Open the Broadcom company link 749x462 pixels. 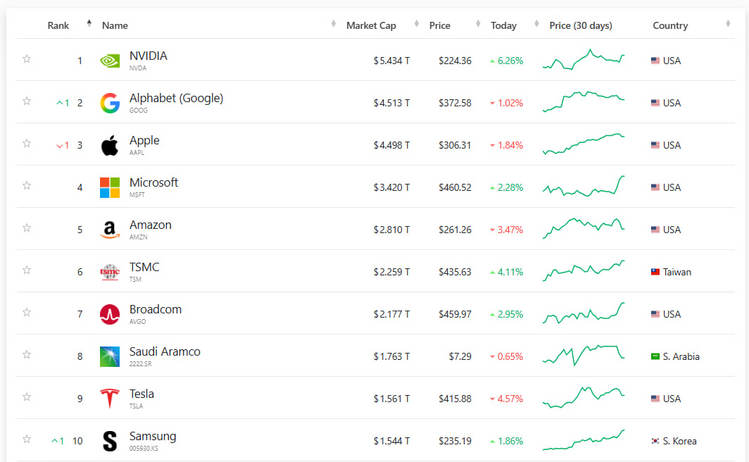tap(155, 310)
